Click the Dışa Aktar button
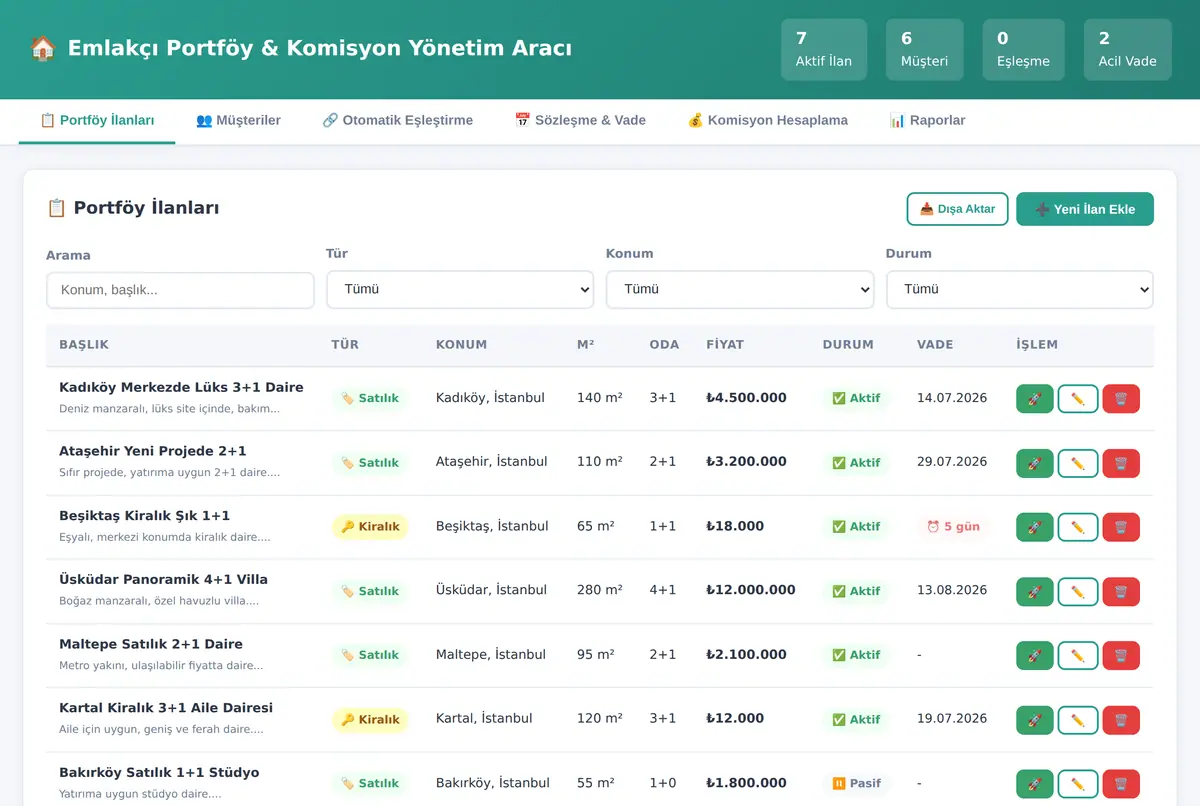Screen dimensions: 1200x806 tap(957, 209)
